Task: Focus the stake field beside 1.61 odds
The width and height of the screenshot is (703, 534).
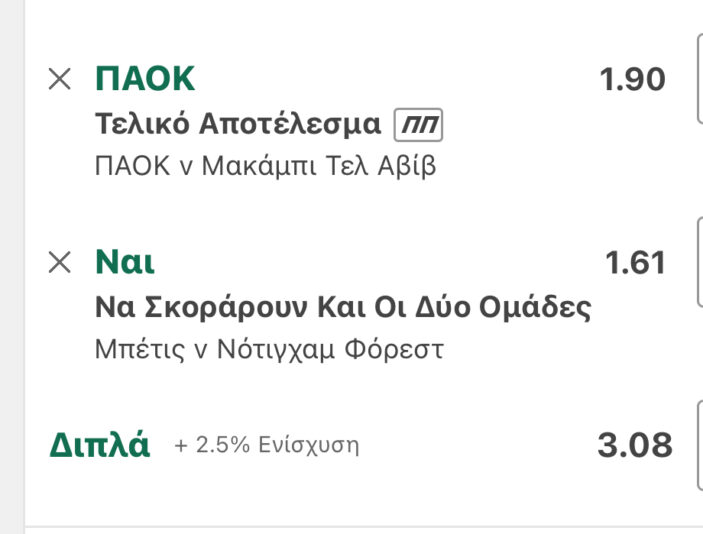Action: coord(697,261)
